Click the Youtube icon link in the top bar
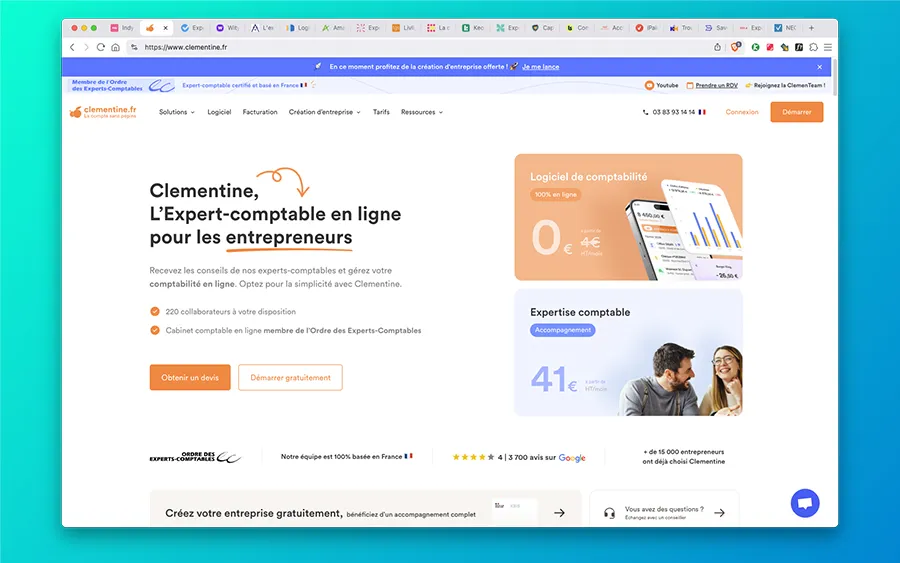This screenshot has width=900, height=563. [649, 85]
